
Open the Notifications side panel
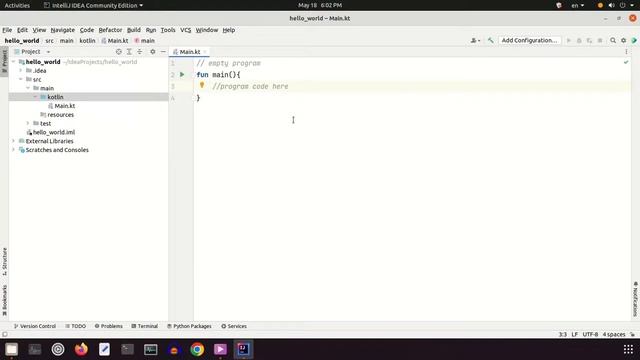[x=636, y=299]
